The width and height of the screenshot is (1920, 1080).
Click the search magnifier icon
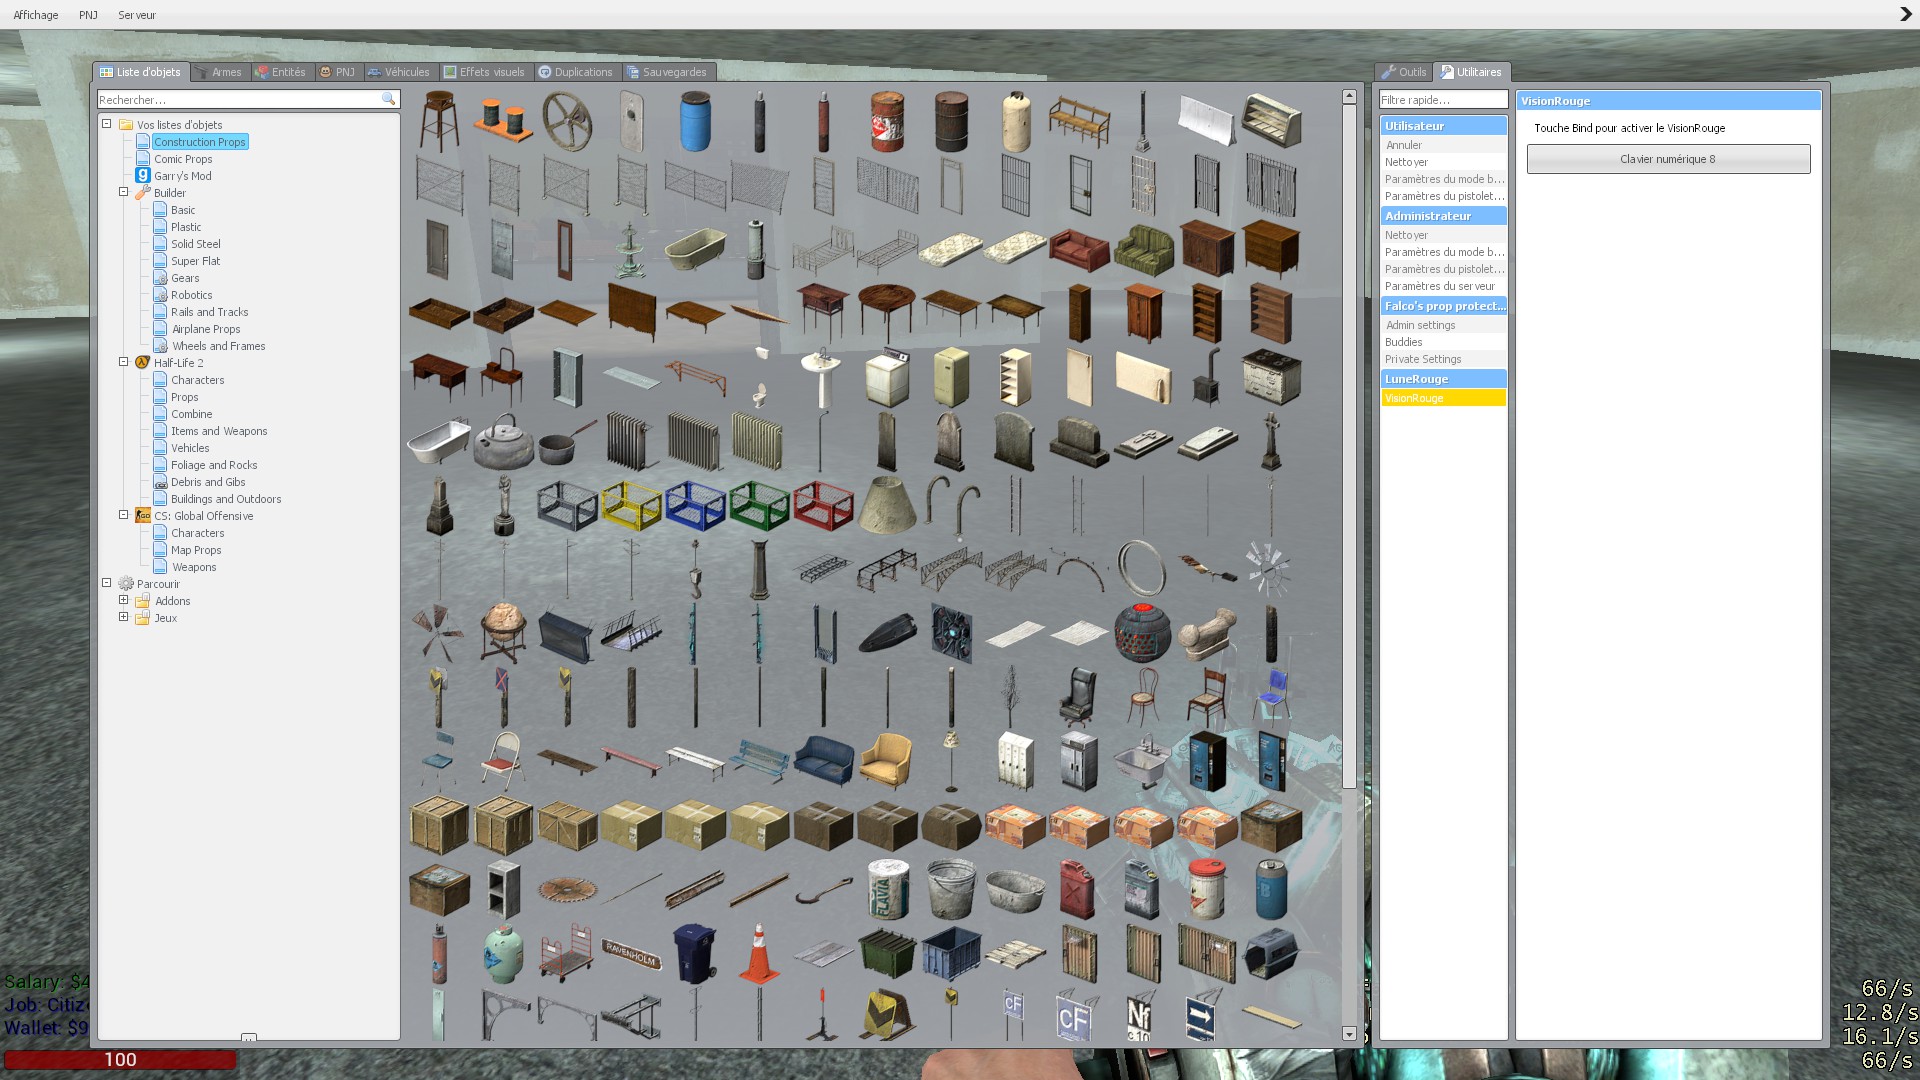coord(389,99)
